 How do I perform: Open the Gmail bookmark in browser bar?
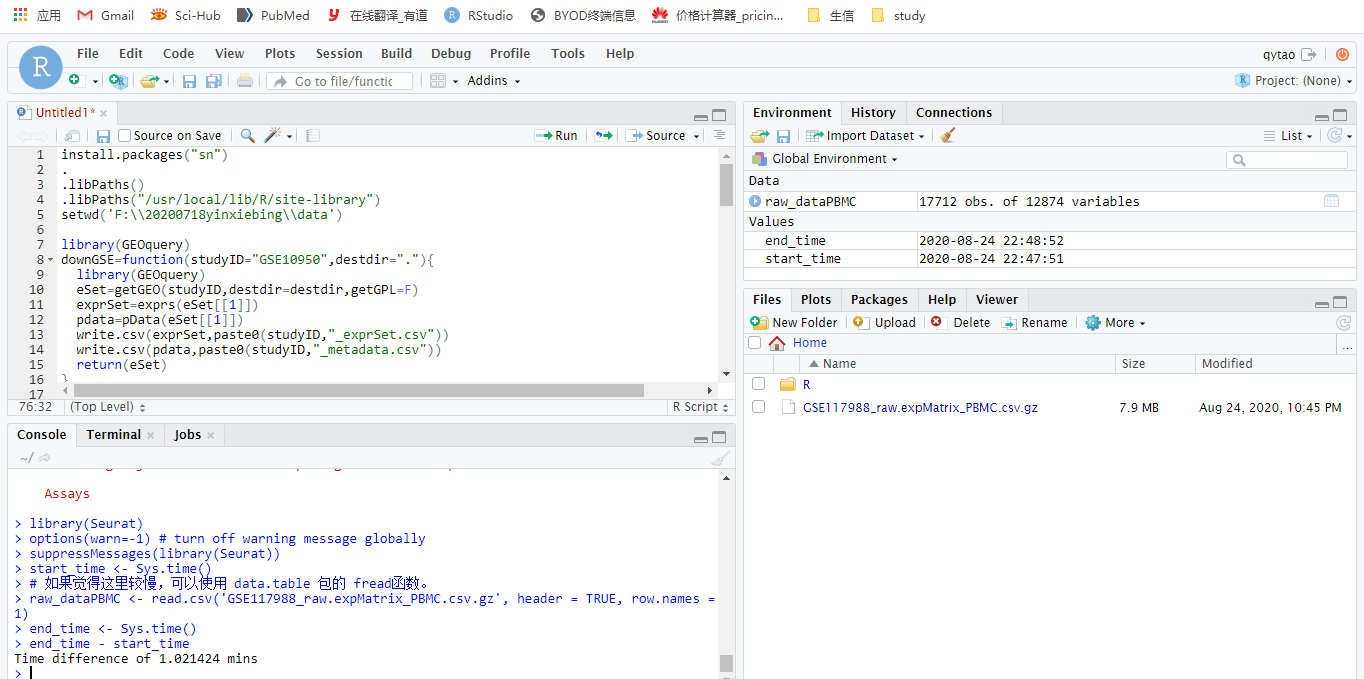click(106, 15)
